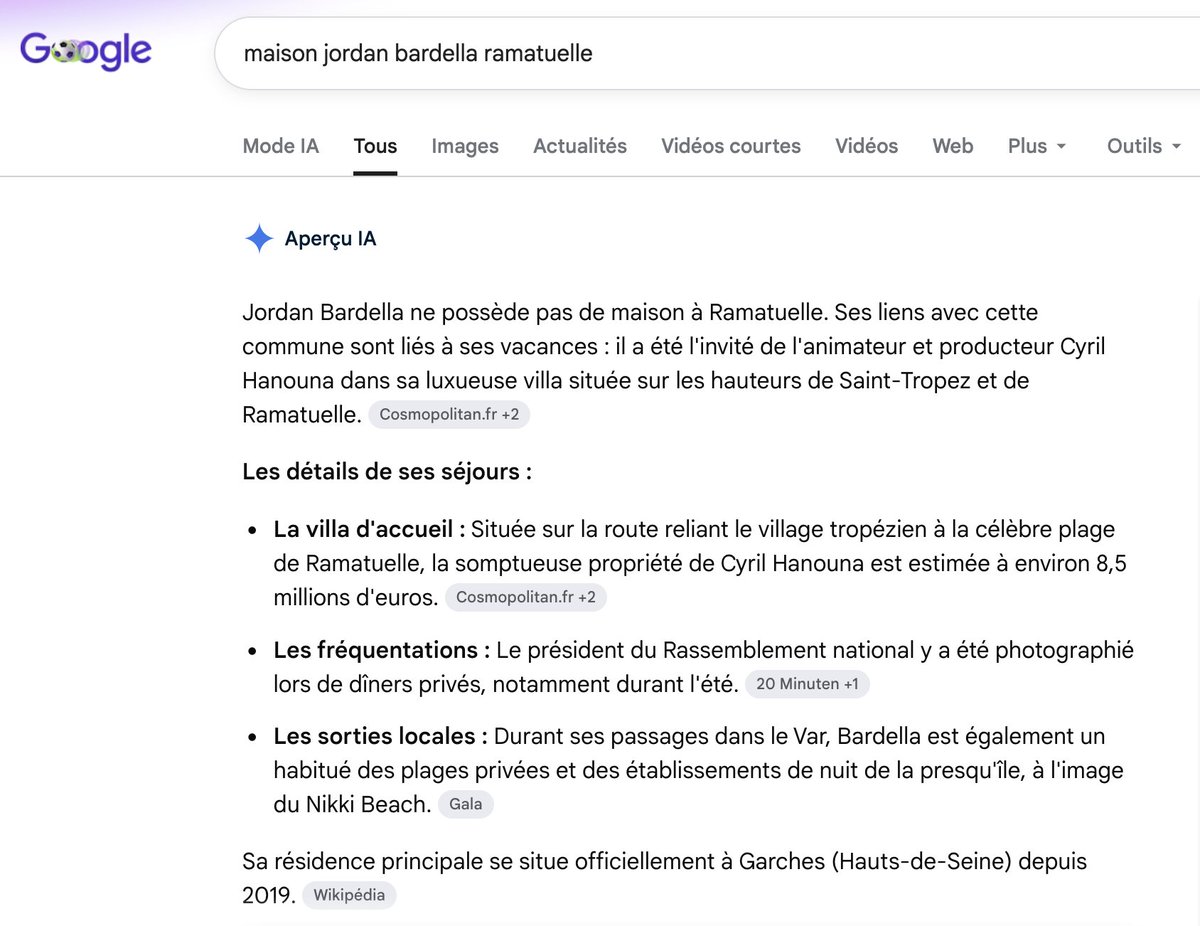Expand the Plus dropdown

coord(1037,146)
